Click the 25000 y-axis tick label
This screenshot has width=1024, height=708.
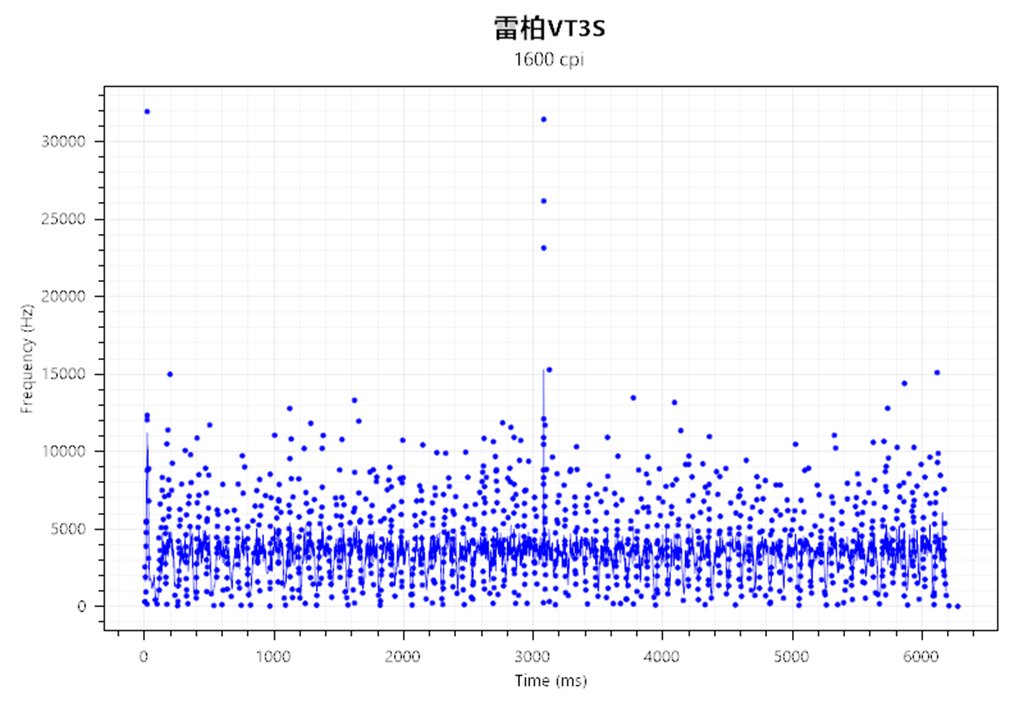click(x=63, y=219)
